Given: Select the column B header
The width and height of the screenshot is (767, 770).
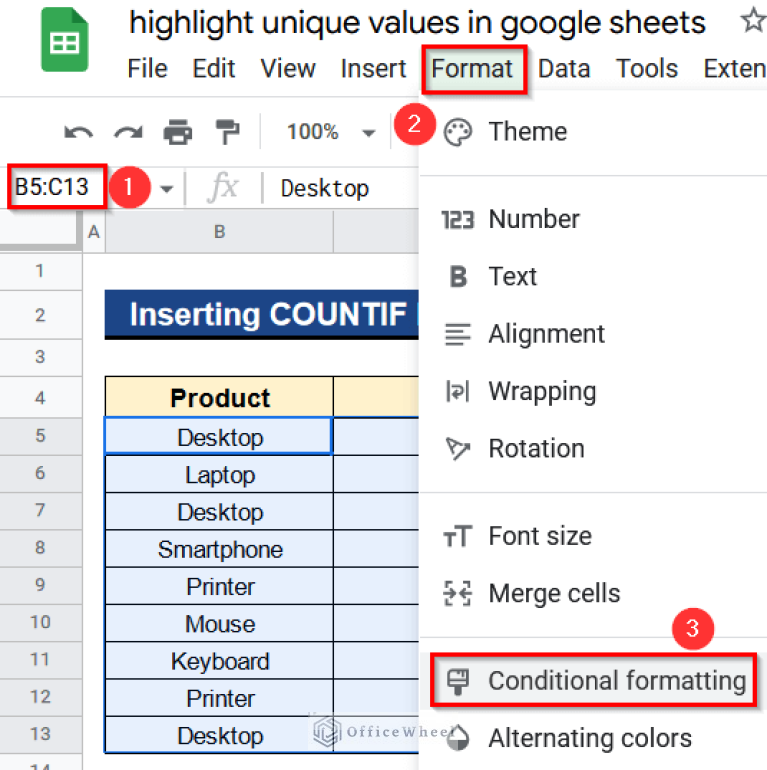Looking at the screenshot, I should [219, 232].
